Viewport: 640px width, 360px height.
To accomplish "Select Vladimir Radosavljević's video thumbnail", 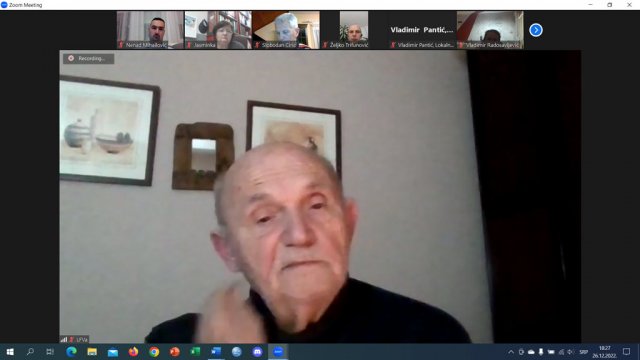I will (x=490, y=30).
